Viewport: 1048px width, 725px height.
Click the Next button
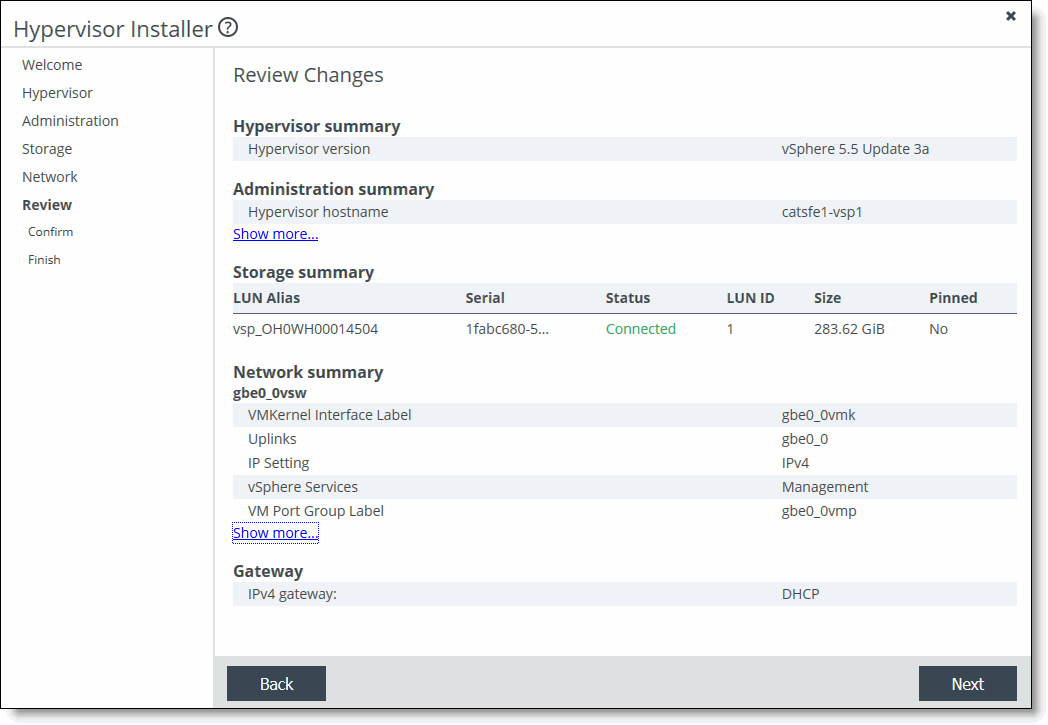[x=968, y=684]
